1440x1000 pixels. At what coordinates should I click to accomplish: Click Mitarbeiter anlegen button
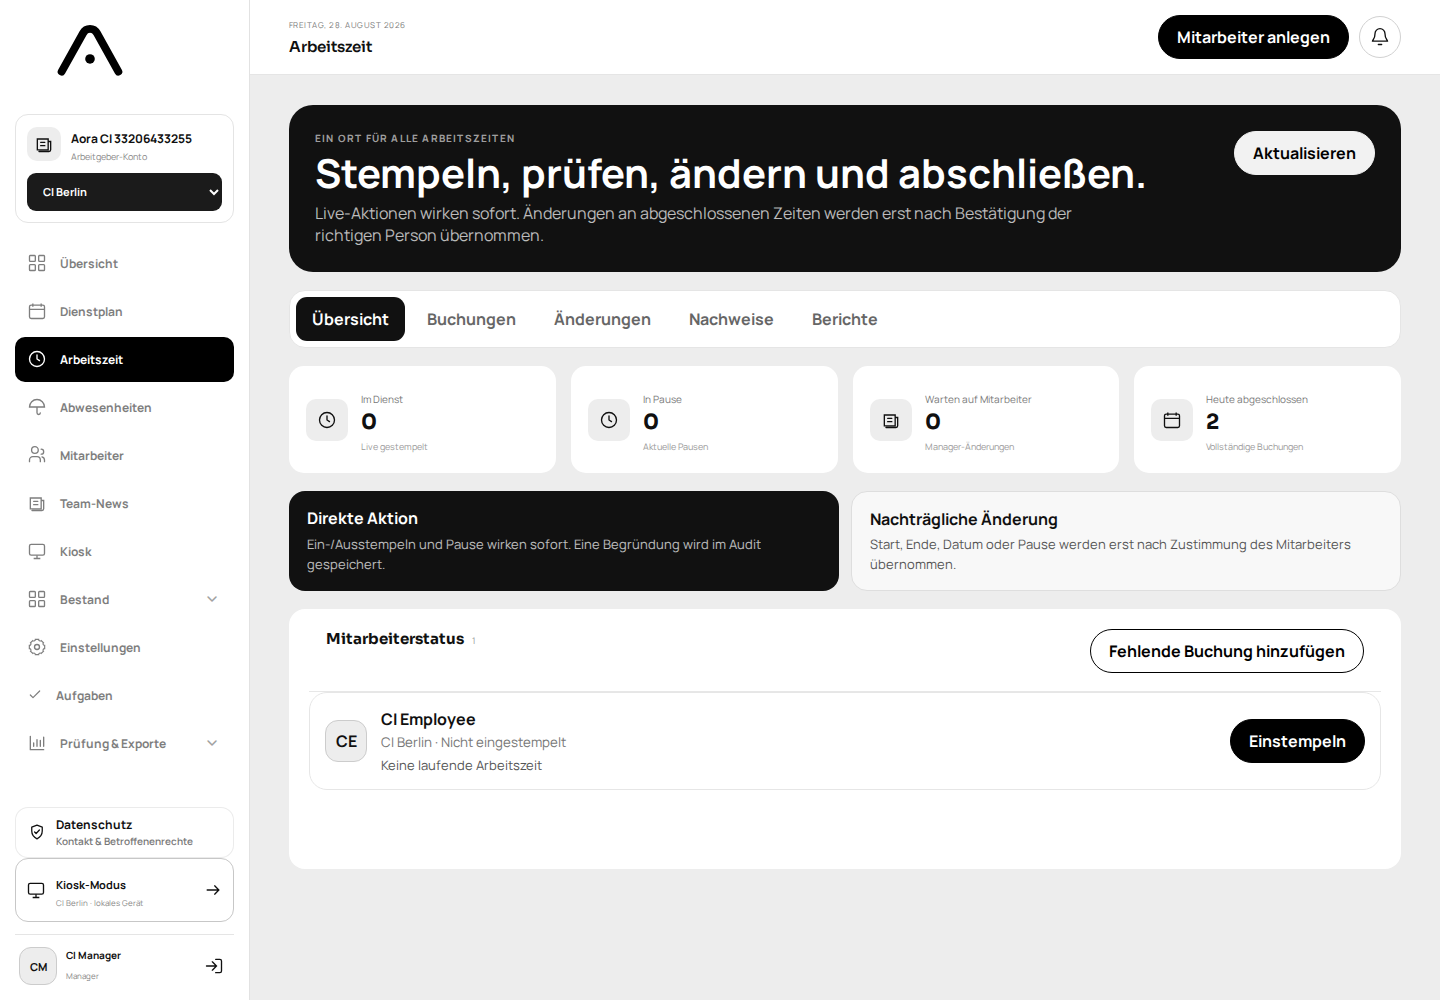[x=1253, y=37]
